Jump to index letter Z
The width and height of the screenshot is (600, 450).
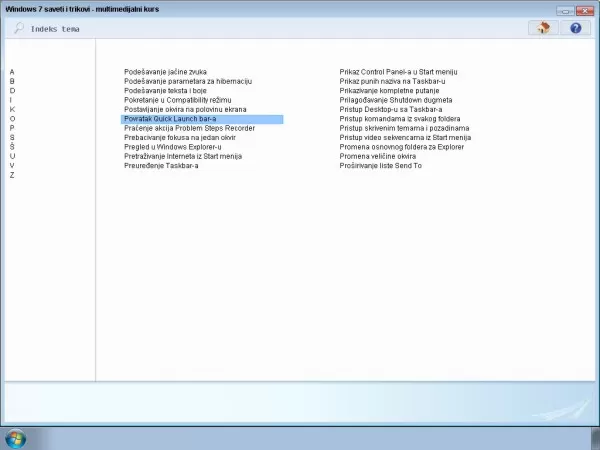click(x=12, y=175)
